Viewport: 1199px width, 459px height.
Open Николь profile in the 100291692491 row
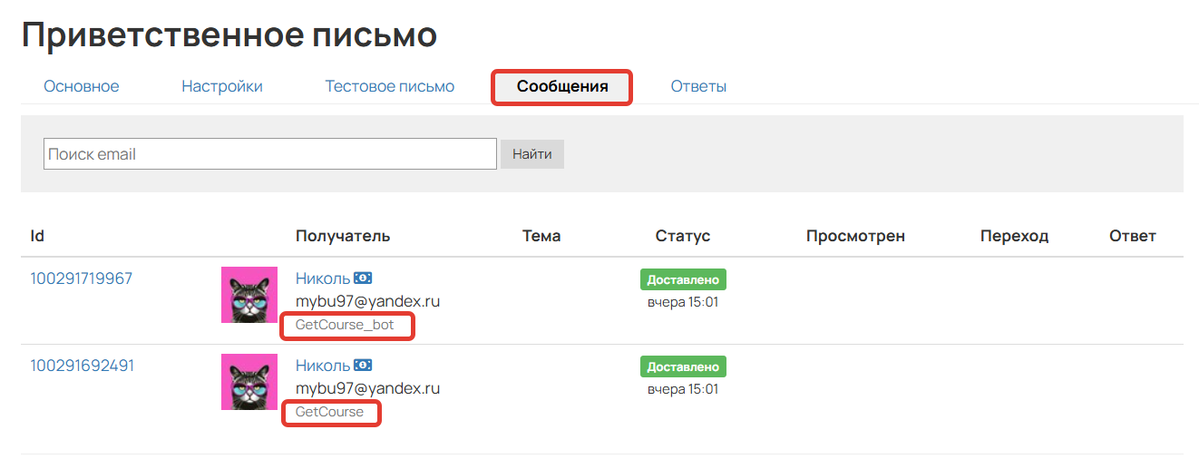pos(323,365)
